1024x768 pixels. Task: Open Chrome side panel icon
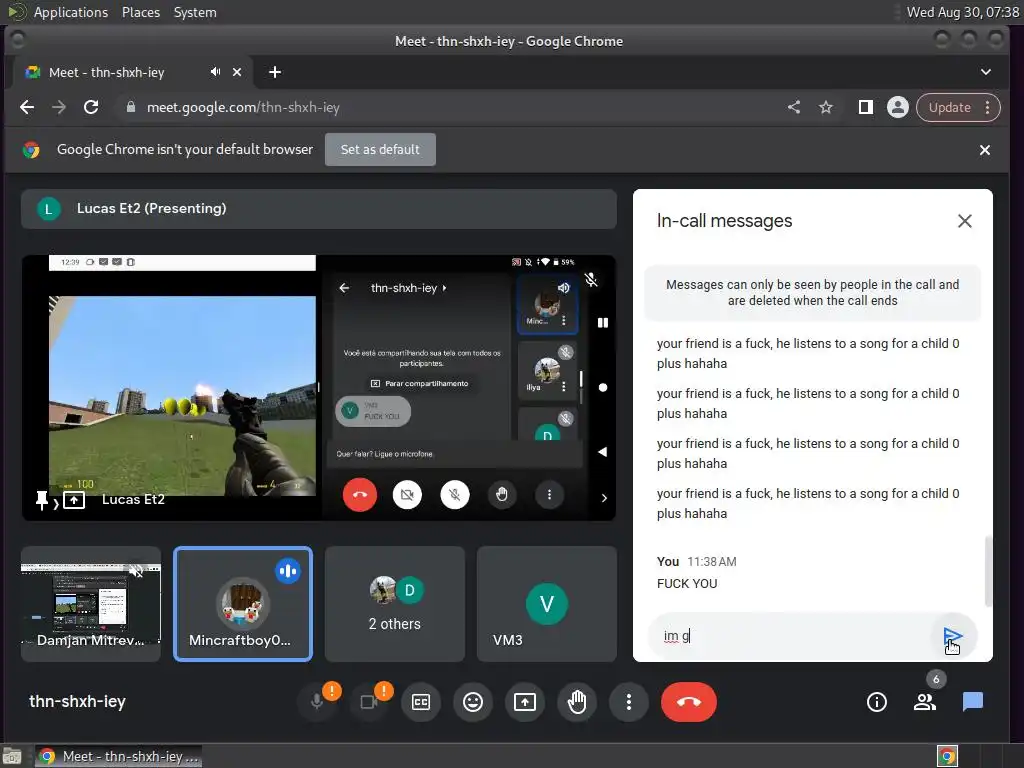pos(865,107)
